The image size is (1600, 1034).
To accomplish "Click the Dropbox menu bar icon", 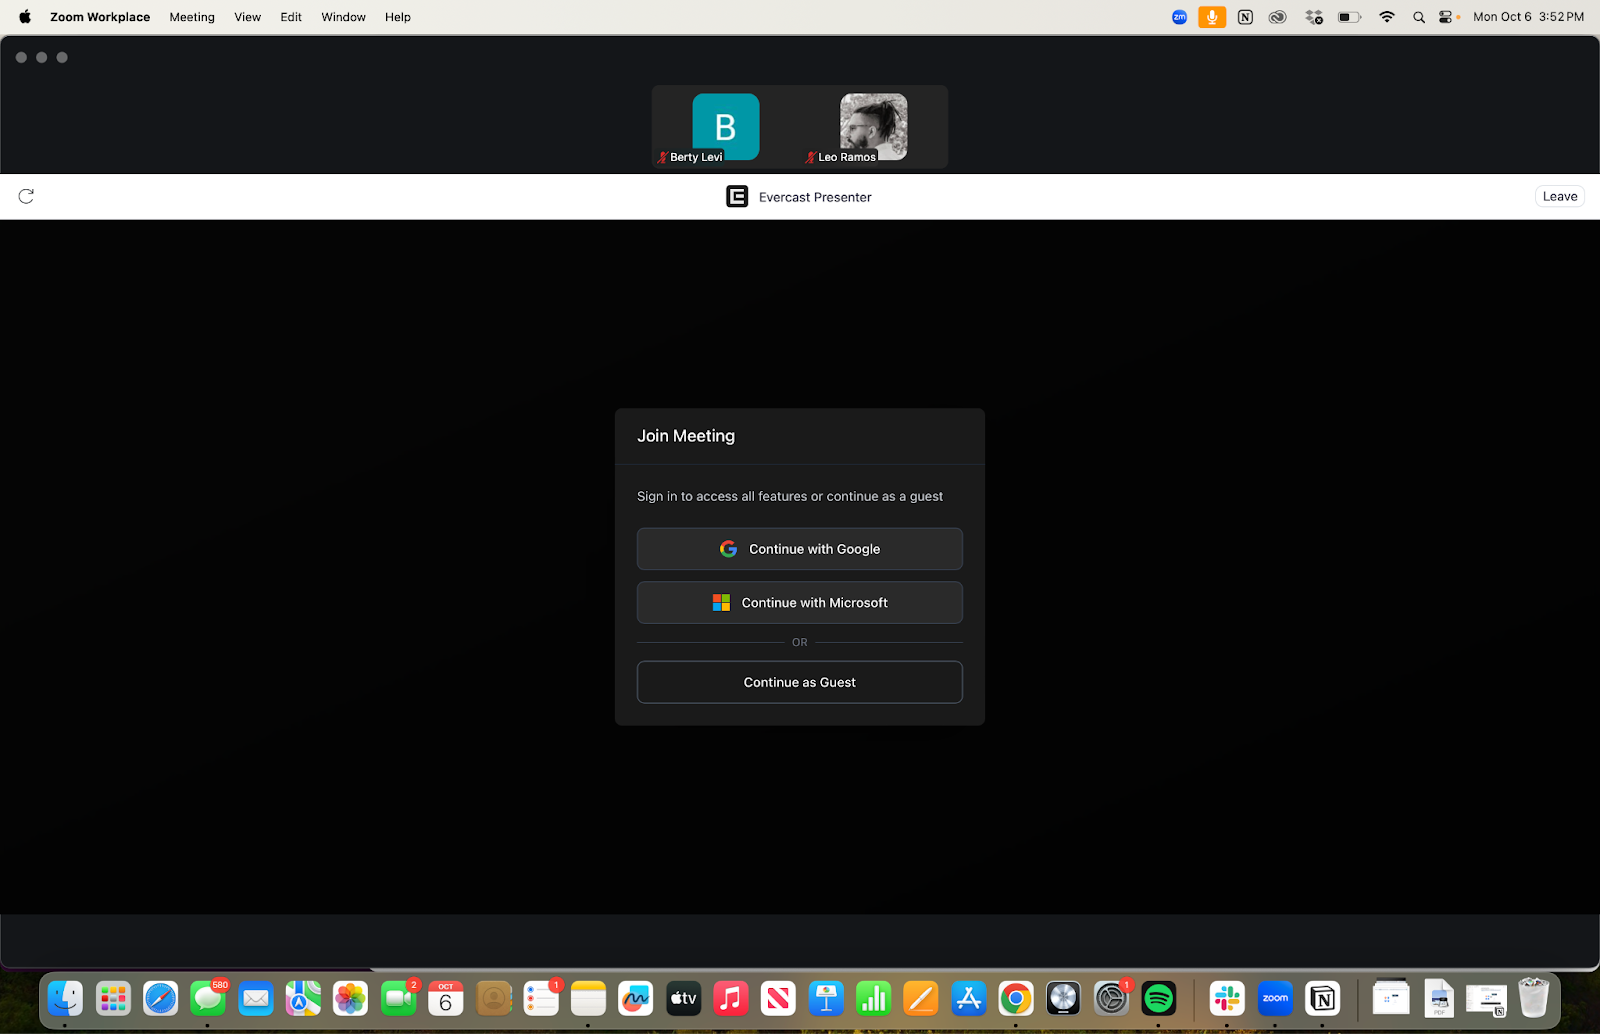I will (1314, 17).
